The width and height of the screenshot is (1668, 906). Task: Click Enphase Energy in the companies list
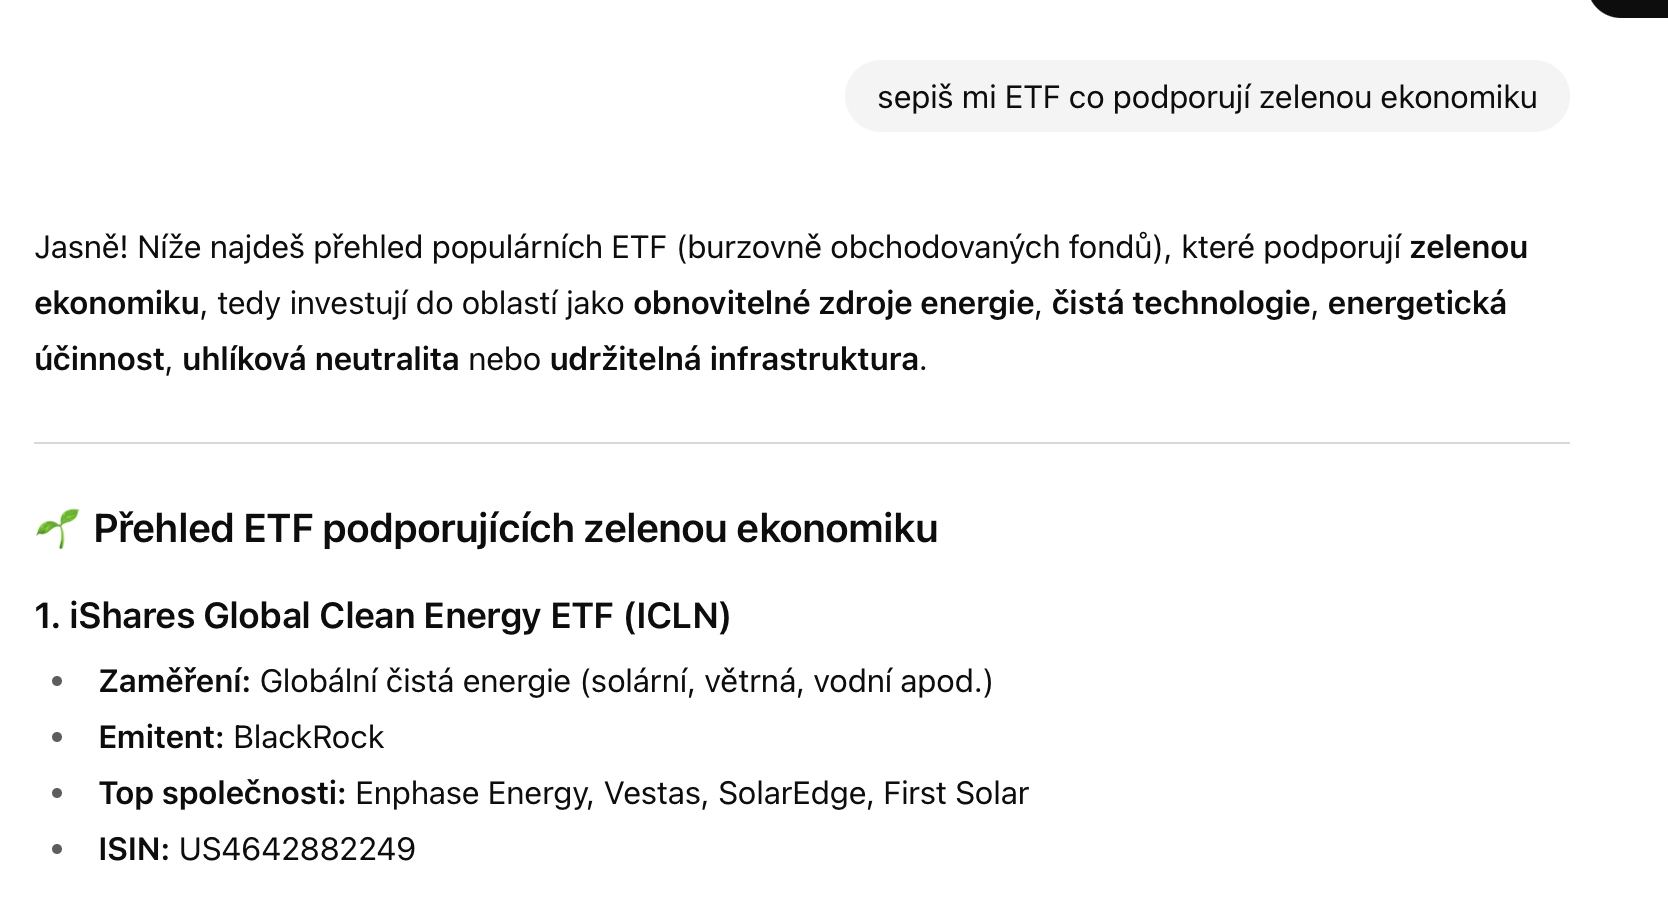471,793
